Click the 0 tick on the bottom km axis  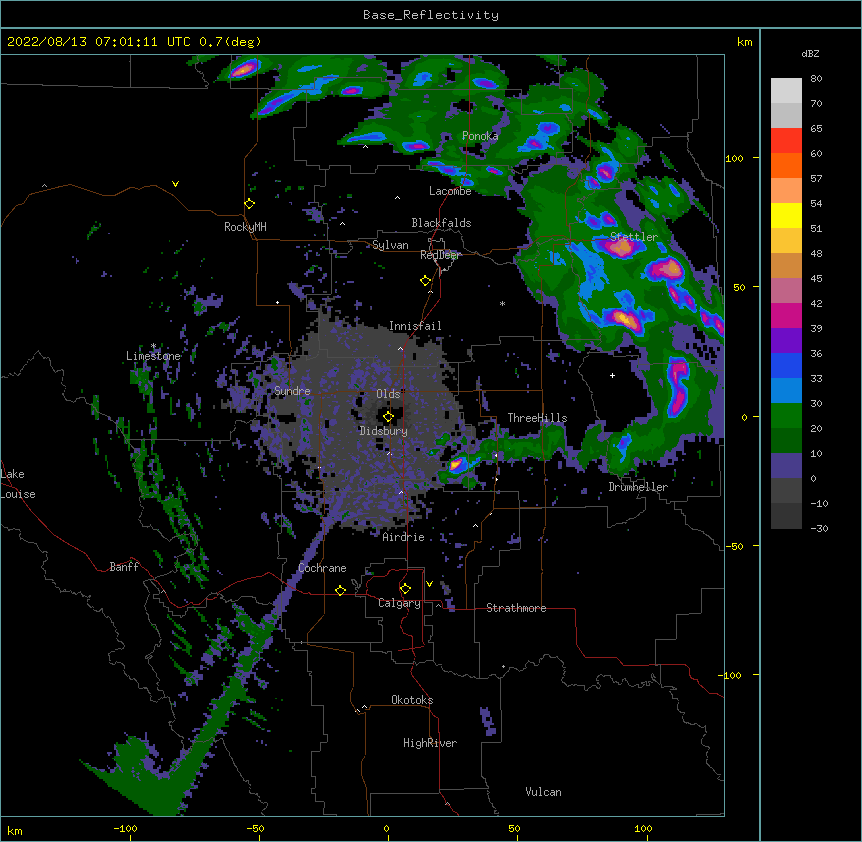click(x=386, y=828)
